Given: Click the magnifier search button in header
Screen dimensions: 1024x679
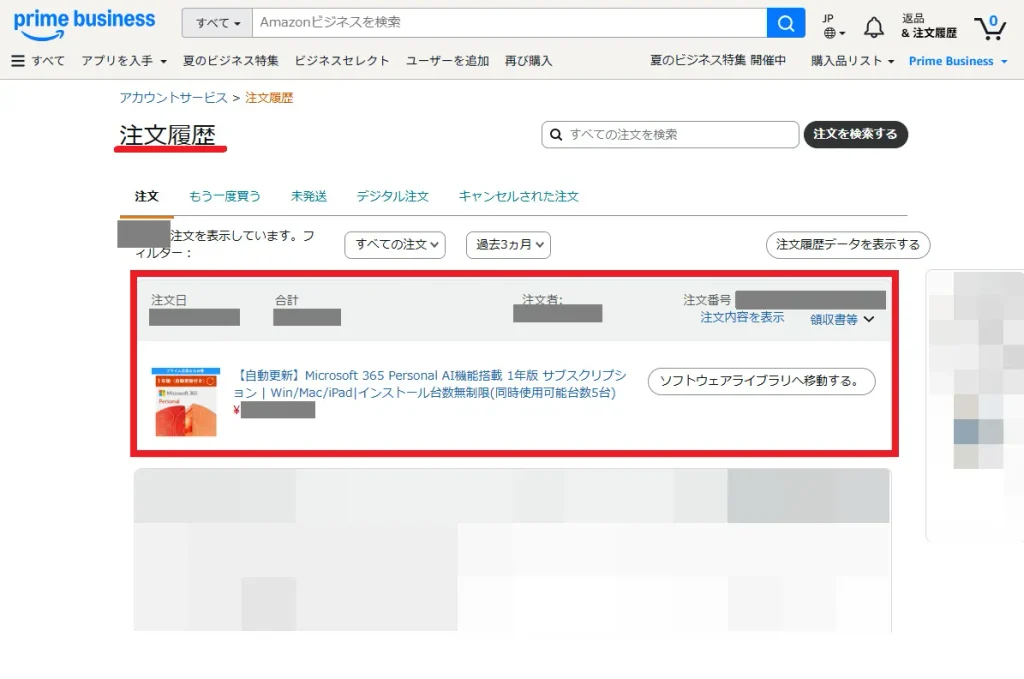Looking at the screenshot, I should [786, 24].
